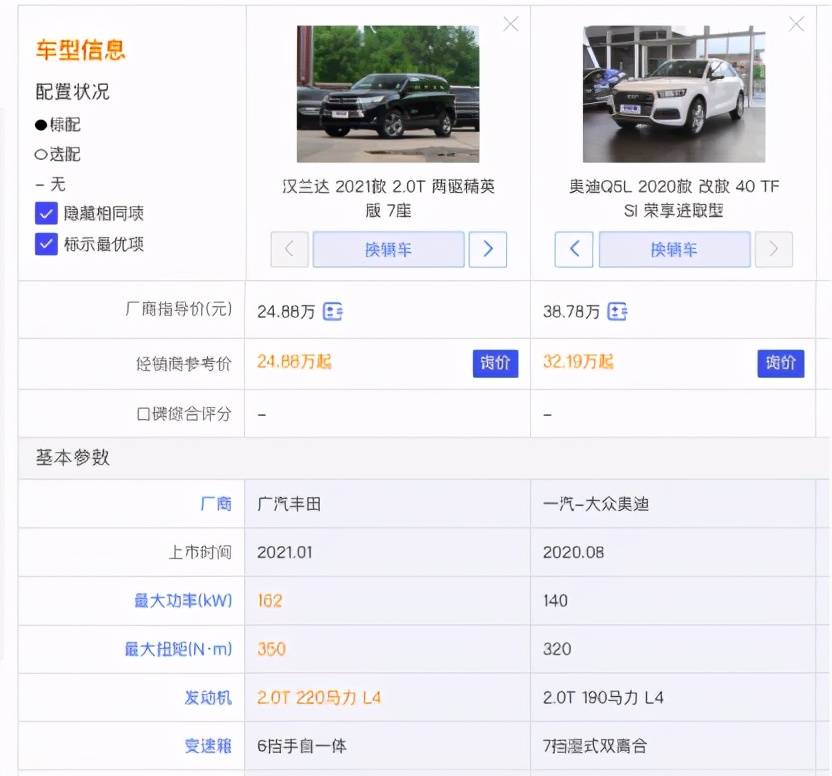
Task: Select gearbox cell 7挡湿式双离合
Action: [x=595, y=746]
